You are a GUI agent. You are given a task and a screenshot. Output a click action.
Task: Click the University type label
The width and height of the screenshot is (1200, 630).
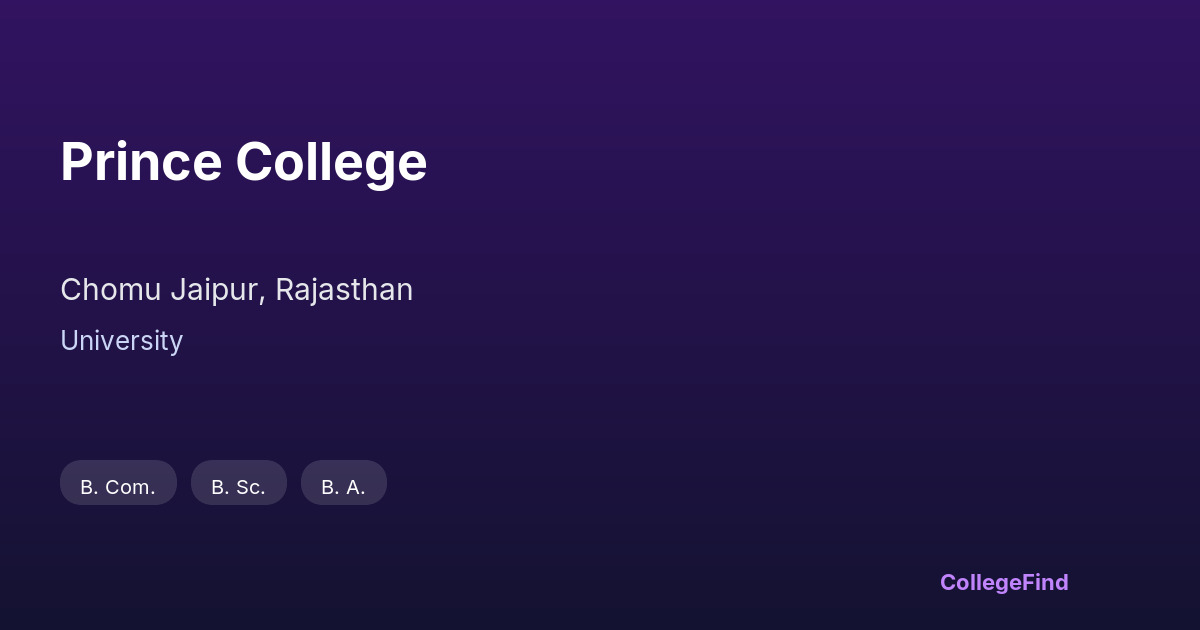(x=121, y=341)
